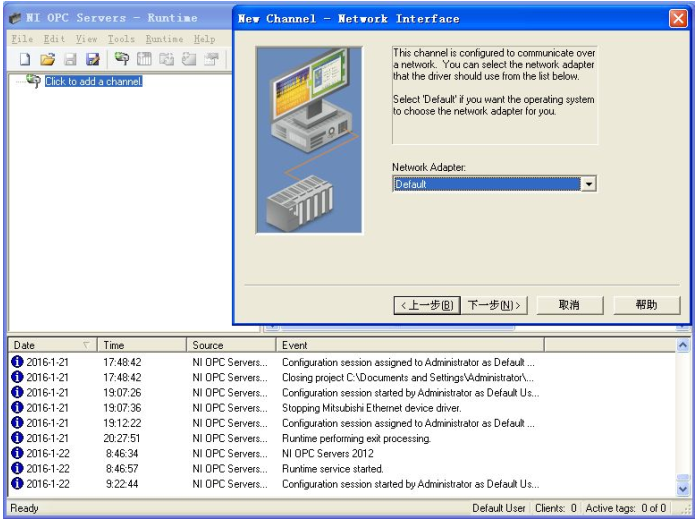Viewport: 695px width, 520px height.
Task: Sort the event log by Date column
Action: pyautogui.click(x=52, y=345)
